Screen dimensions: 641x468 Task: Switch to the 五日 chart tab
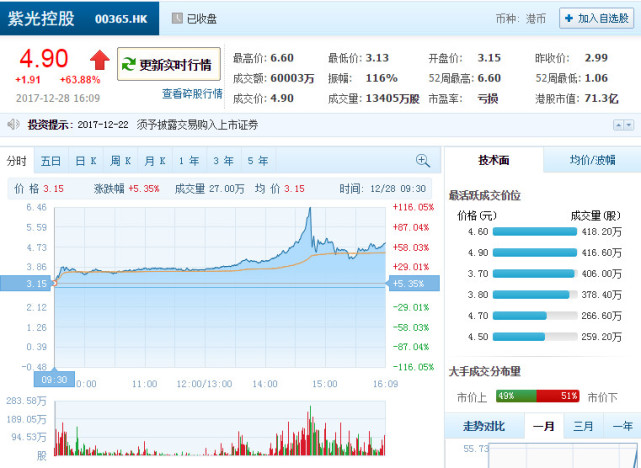click(51, 161)
